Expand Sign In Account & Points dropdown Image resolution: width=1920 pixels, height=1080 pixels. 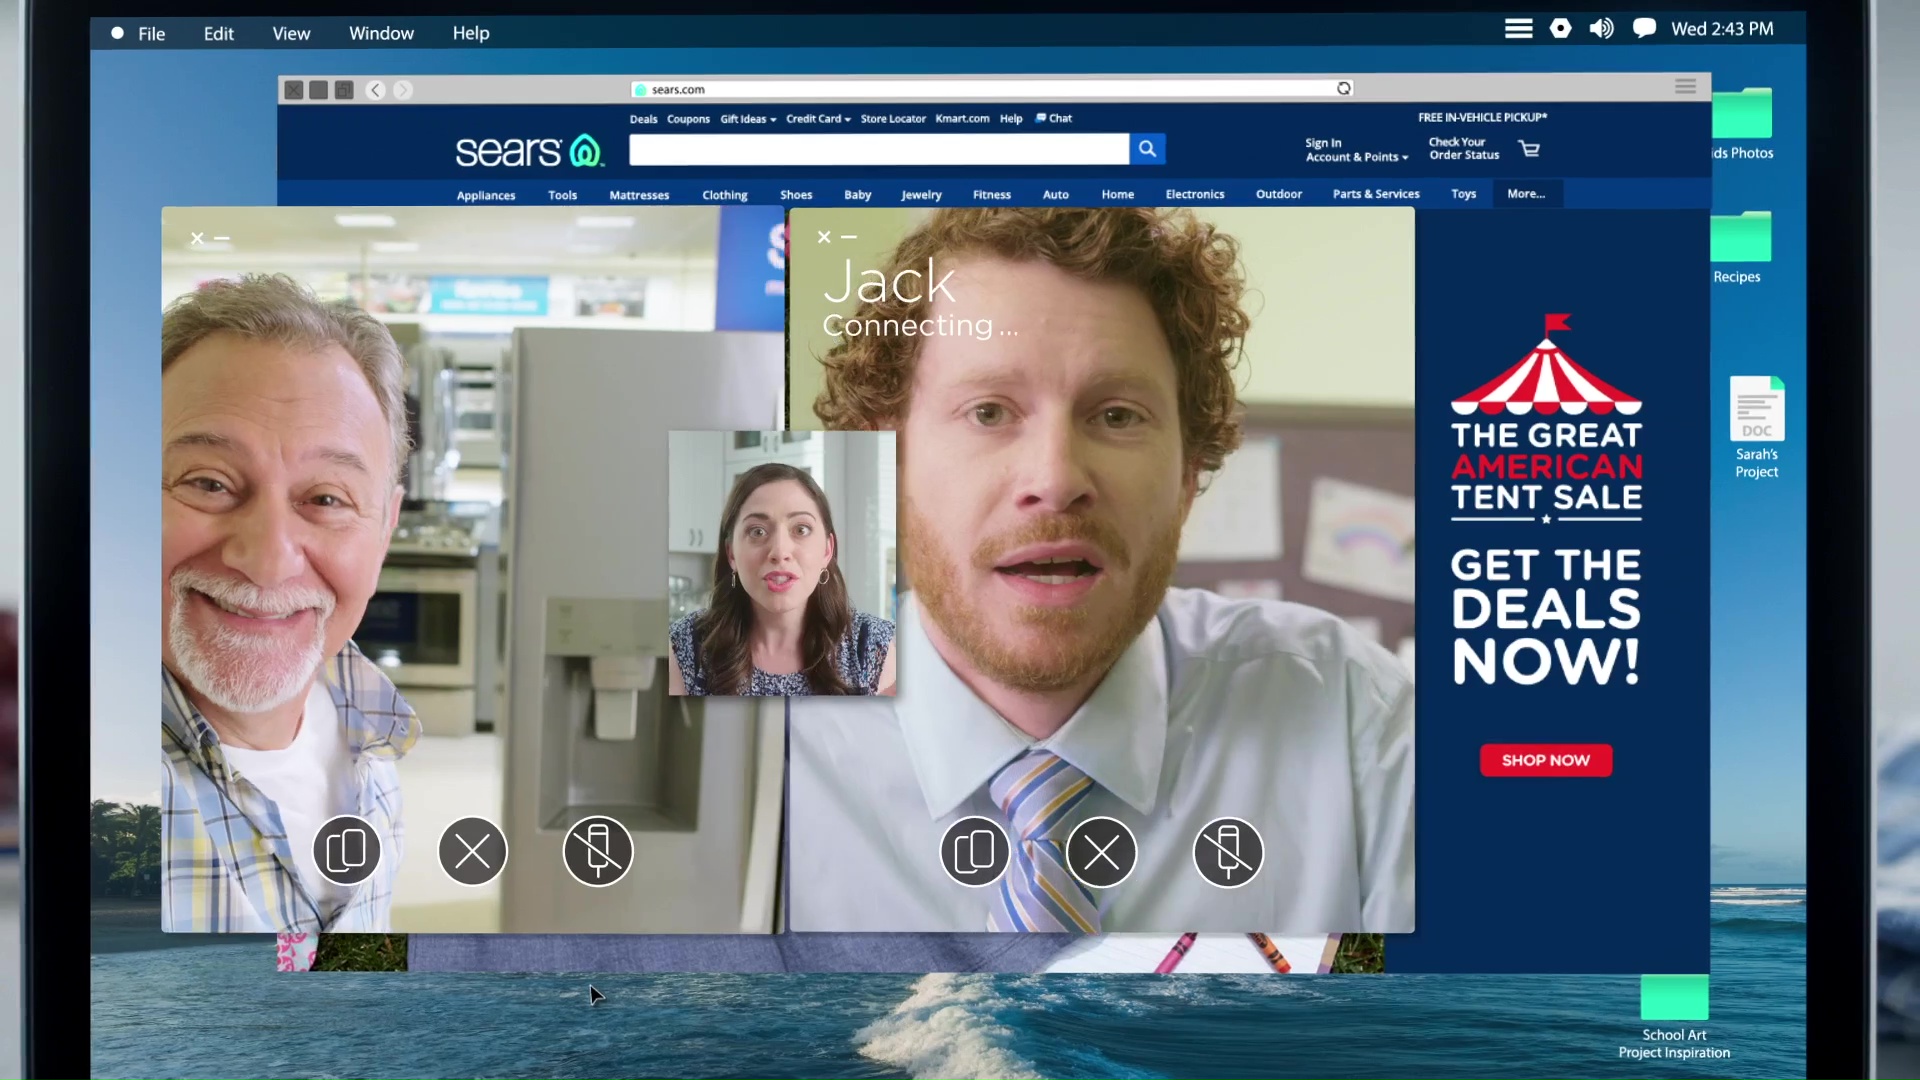(x=1355, y=150)
